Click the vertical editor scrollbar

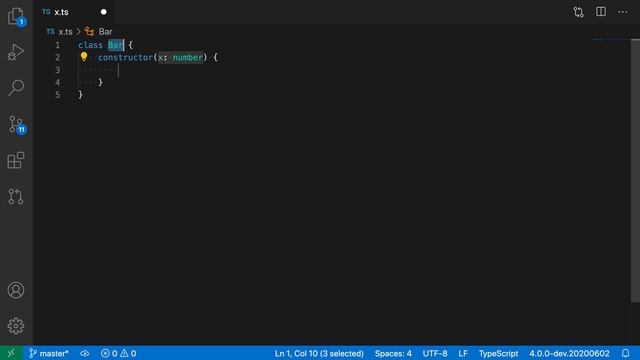point(635,171)
